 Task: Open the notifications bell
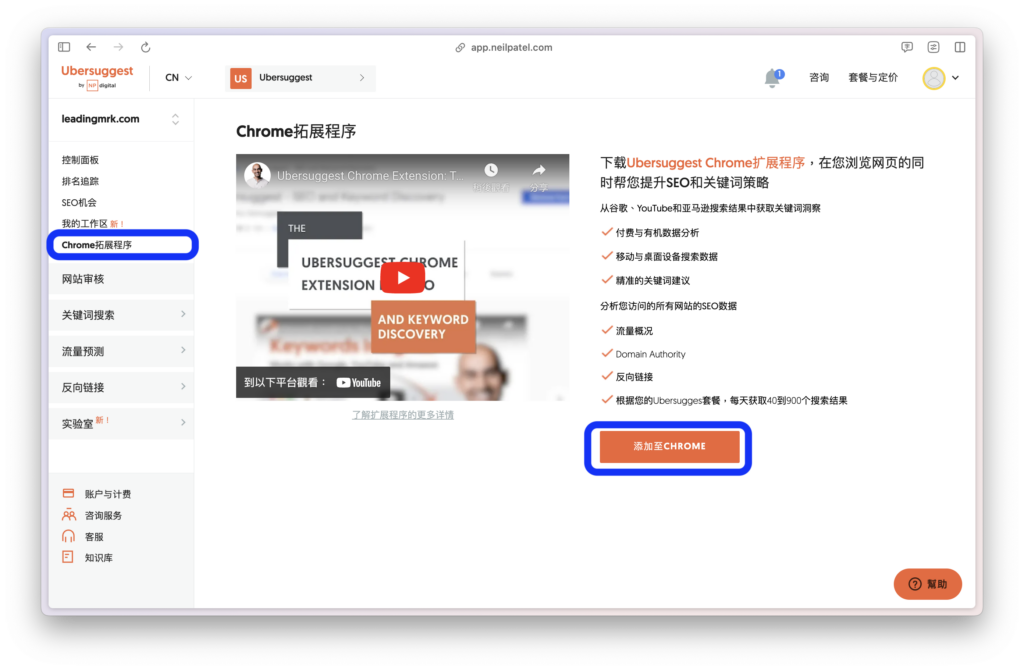[773, 78]
